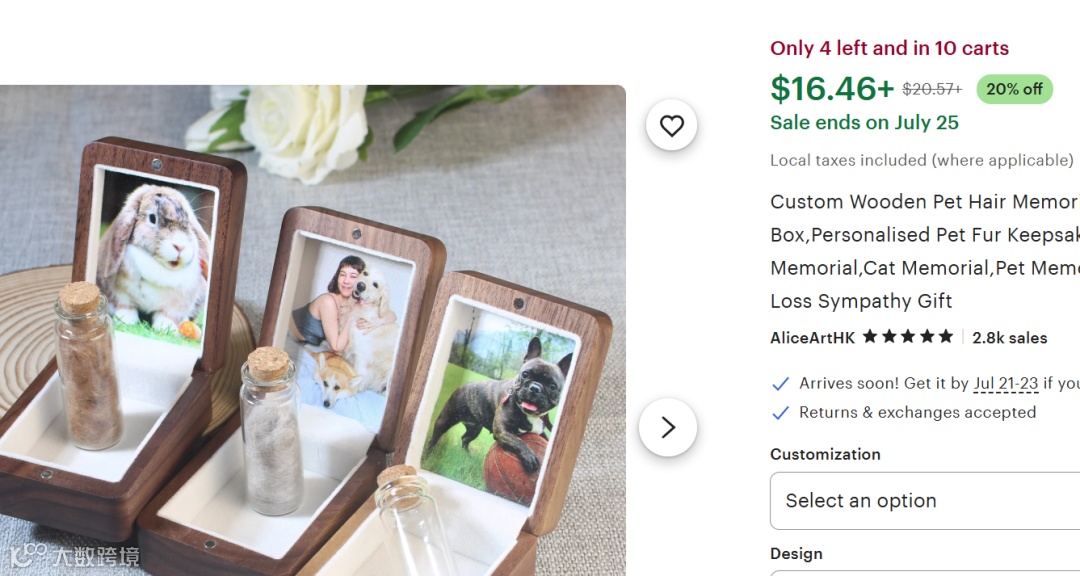The image size is (1080, 576).
Task: Click the checkmark beside Arrives soon
Action: pyautogui.click(x=780, y=384)
